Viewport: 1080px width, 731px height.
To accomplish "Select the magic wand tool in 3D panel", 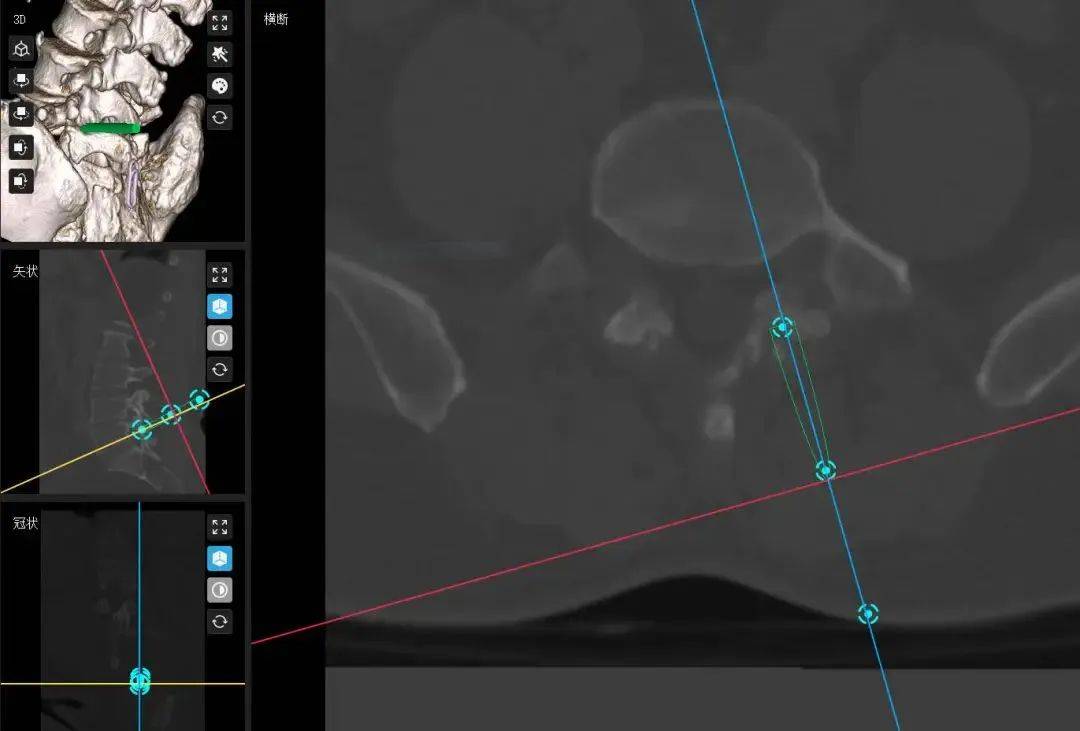I will point(220,54).
